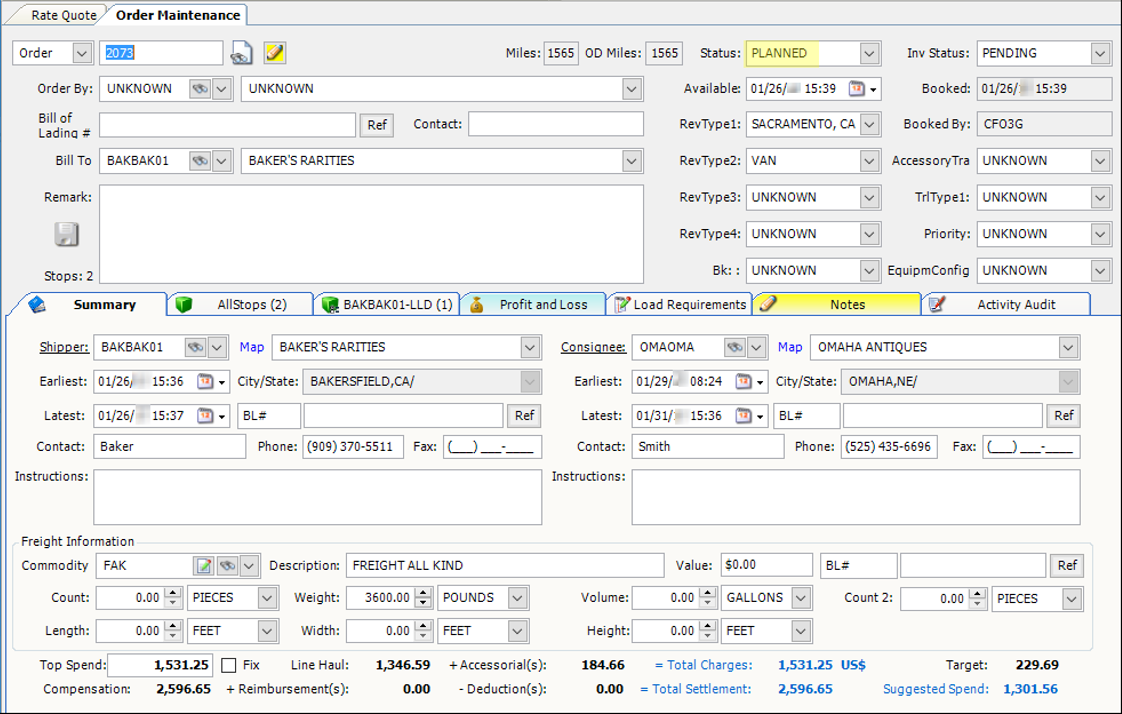Click the Ref button beside Bill of Lading
Viewport: 1122px width, 714px height.
377,125
